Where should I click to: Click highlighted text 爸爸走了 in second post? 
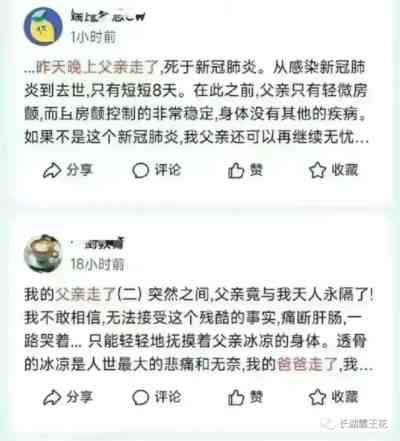click(x=307, y=364)
